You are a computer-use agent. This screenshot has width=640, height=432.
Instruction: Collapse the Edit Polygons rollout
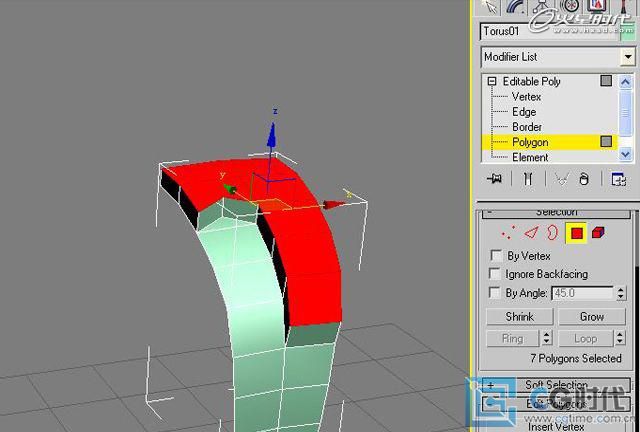[x=556, y=404]
